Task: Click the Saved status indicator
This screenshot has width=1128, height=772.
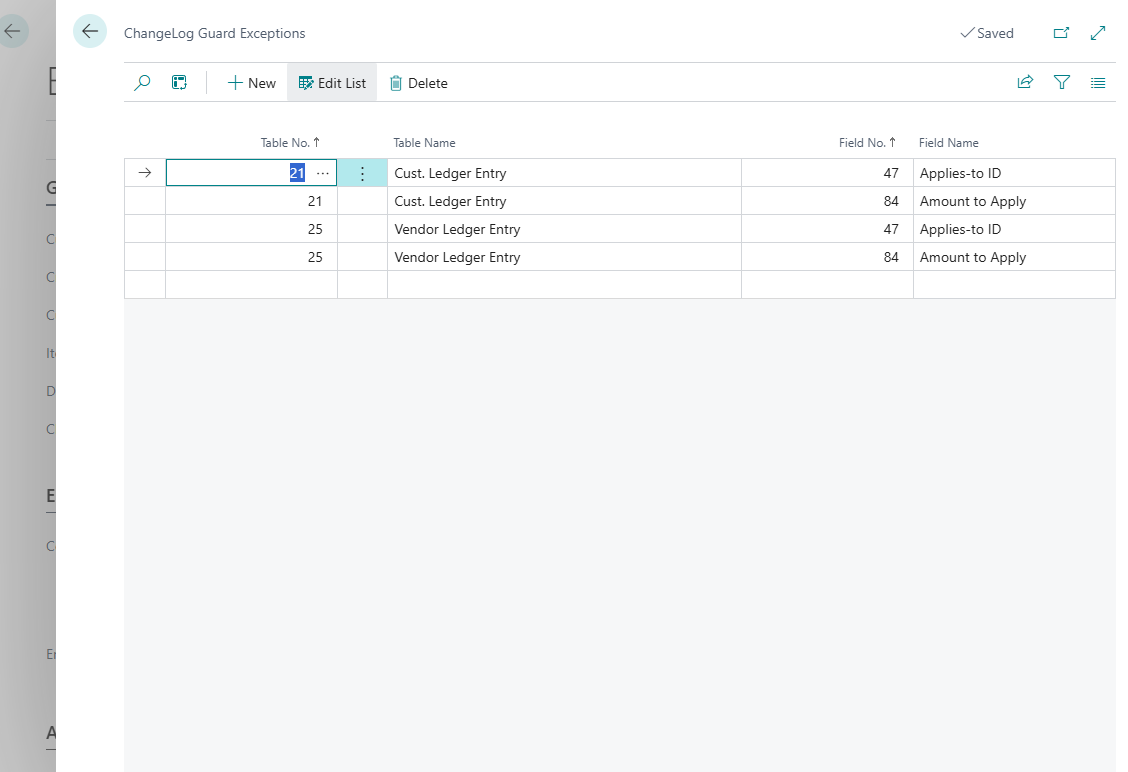Action: point(987,33)
